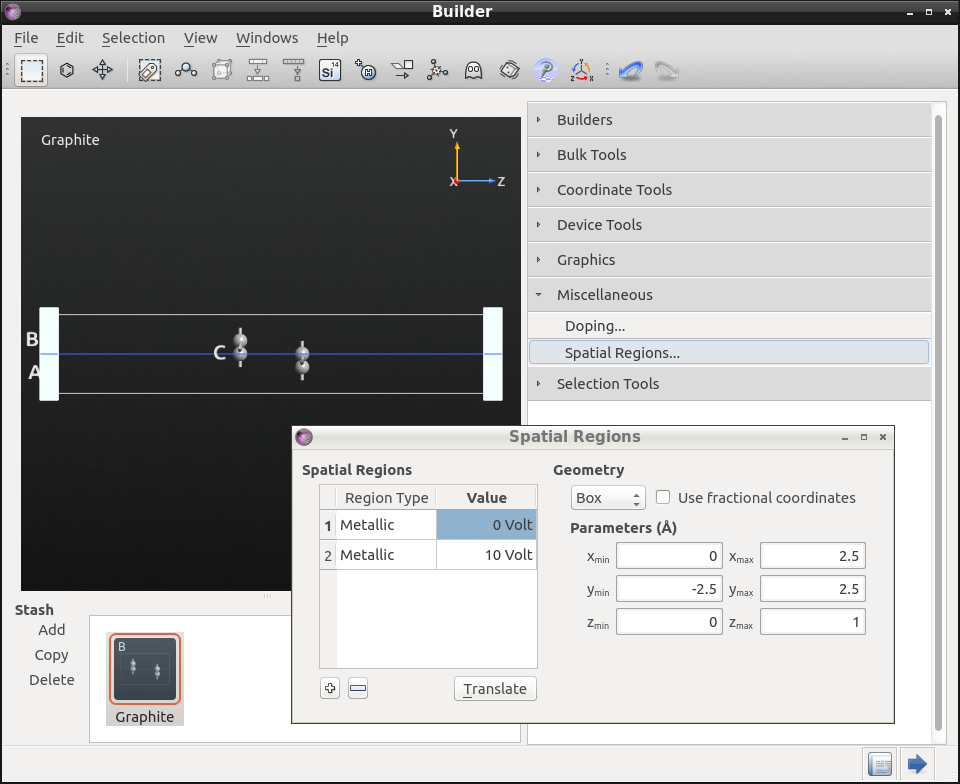Click the purple sphere P tool icon
This screenshot has width=960, height=784.
(546, 71)
